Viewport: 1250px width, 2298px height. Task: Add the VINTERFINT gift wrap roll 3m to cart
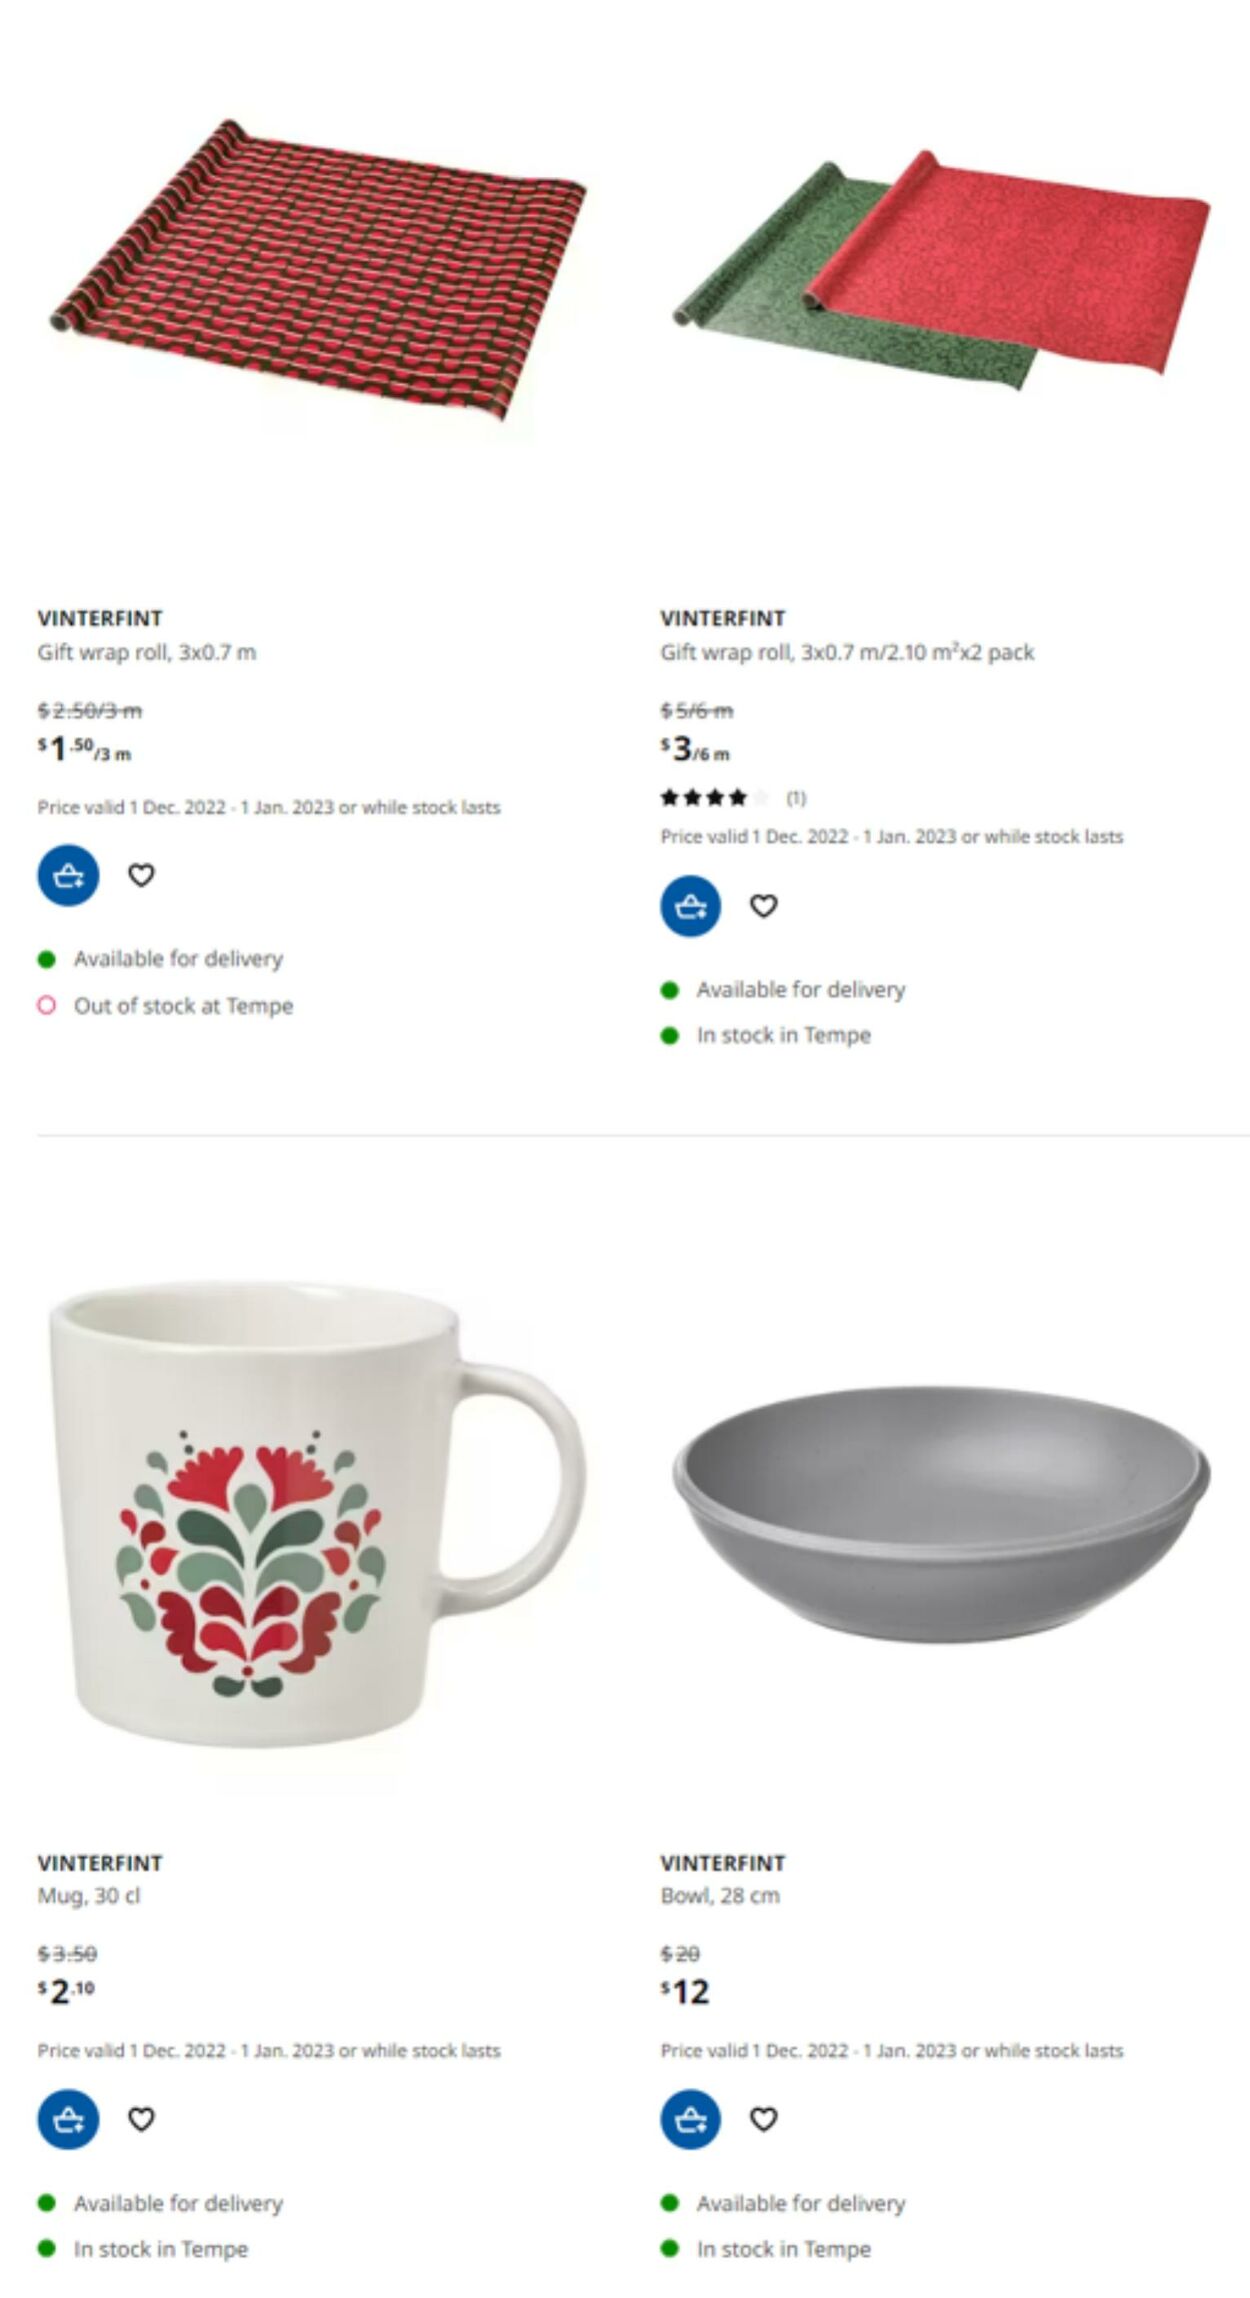(x=66, y=874)
